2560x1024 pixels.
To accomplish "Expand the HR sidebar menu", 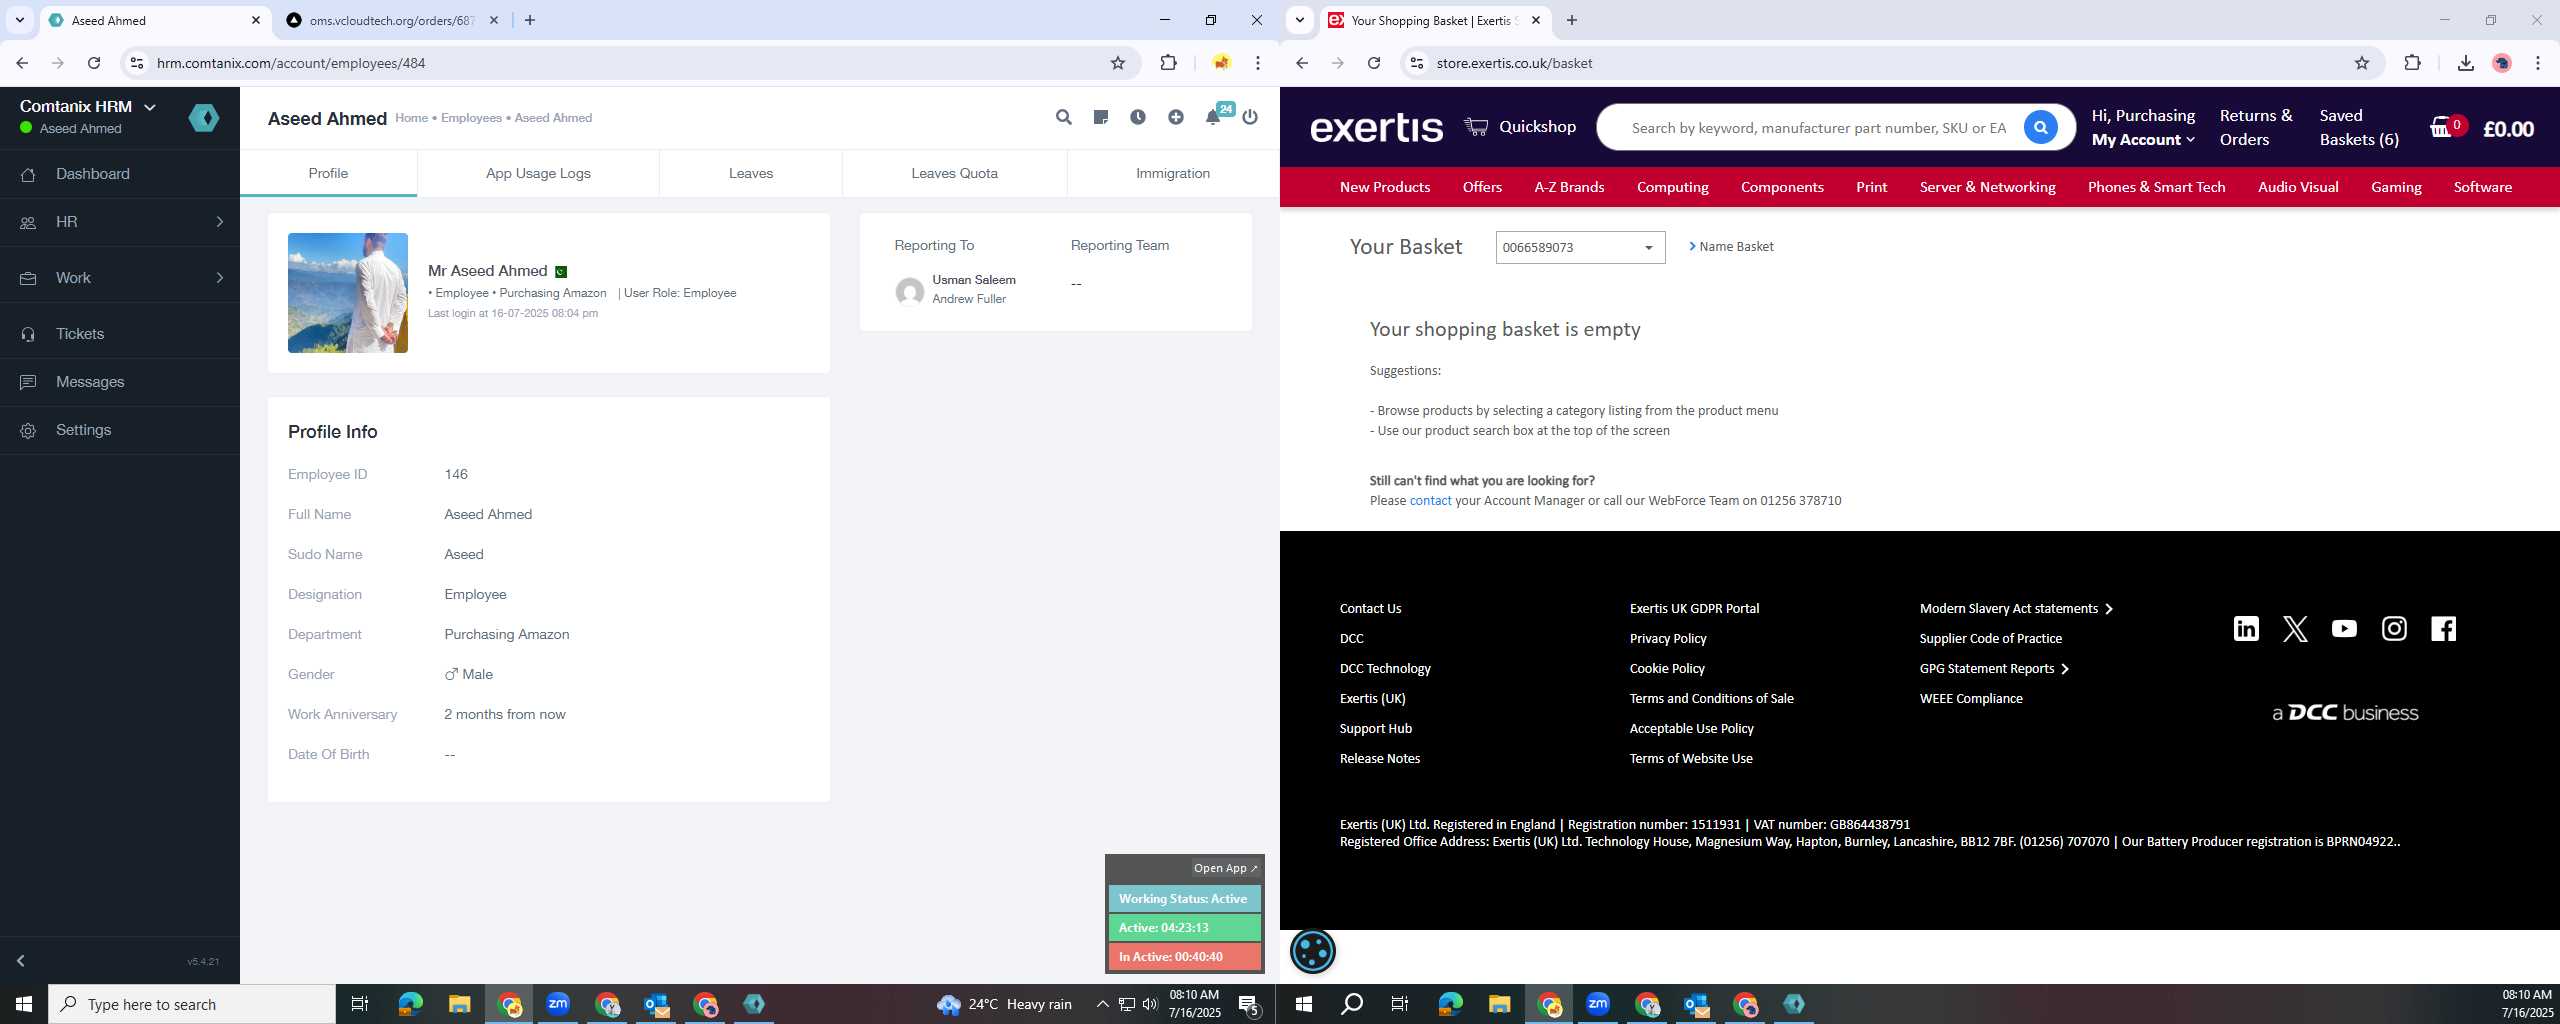I will (x=120, y=222).
